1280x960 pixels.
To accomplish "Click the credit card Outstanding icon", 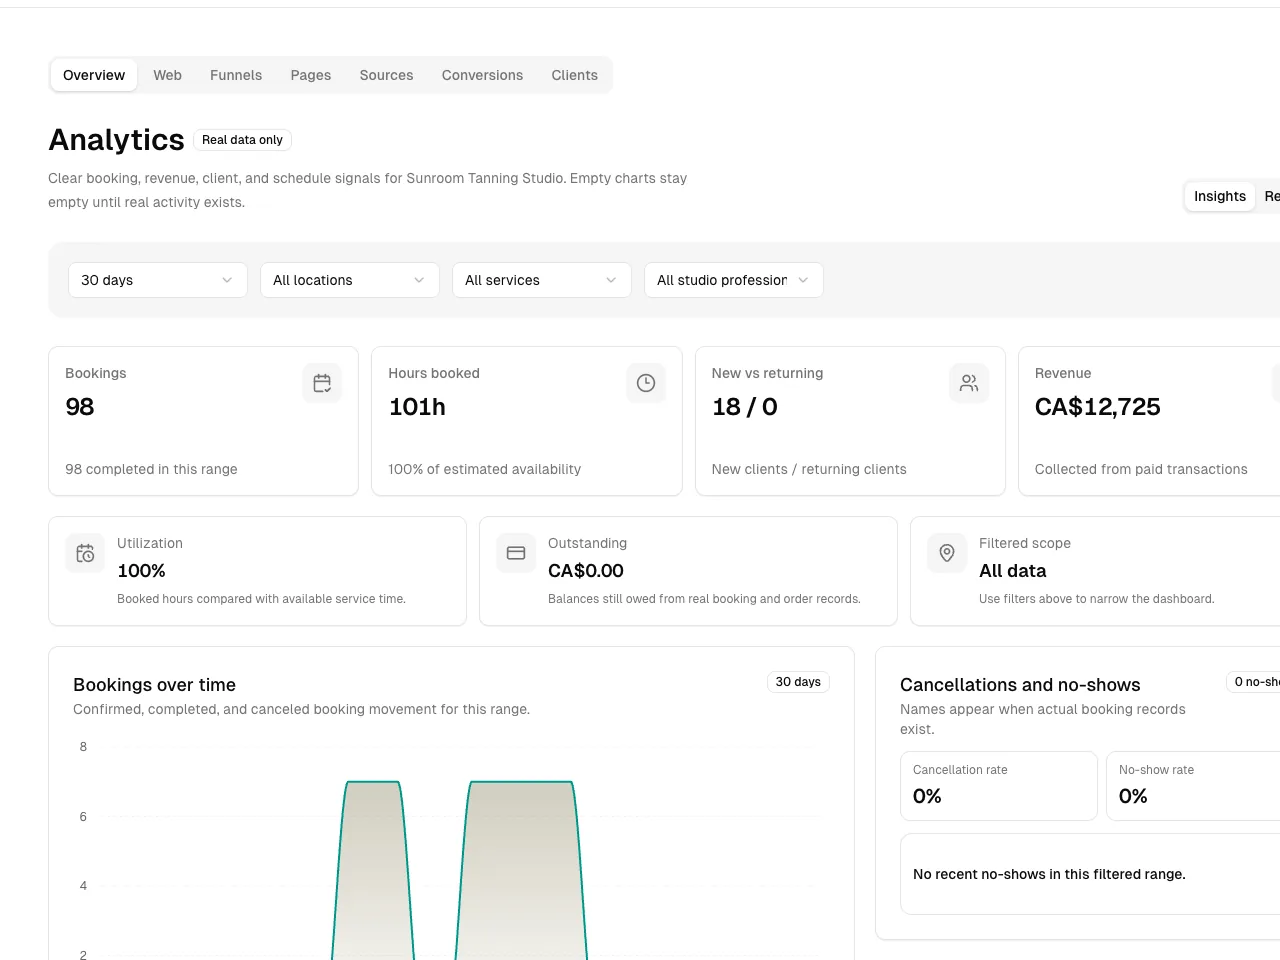I will click(516, 553).
